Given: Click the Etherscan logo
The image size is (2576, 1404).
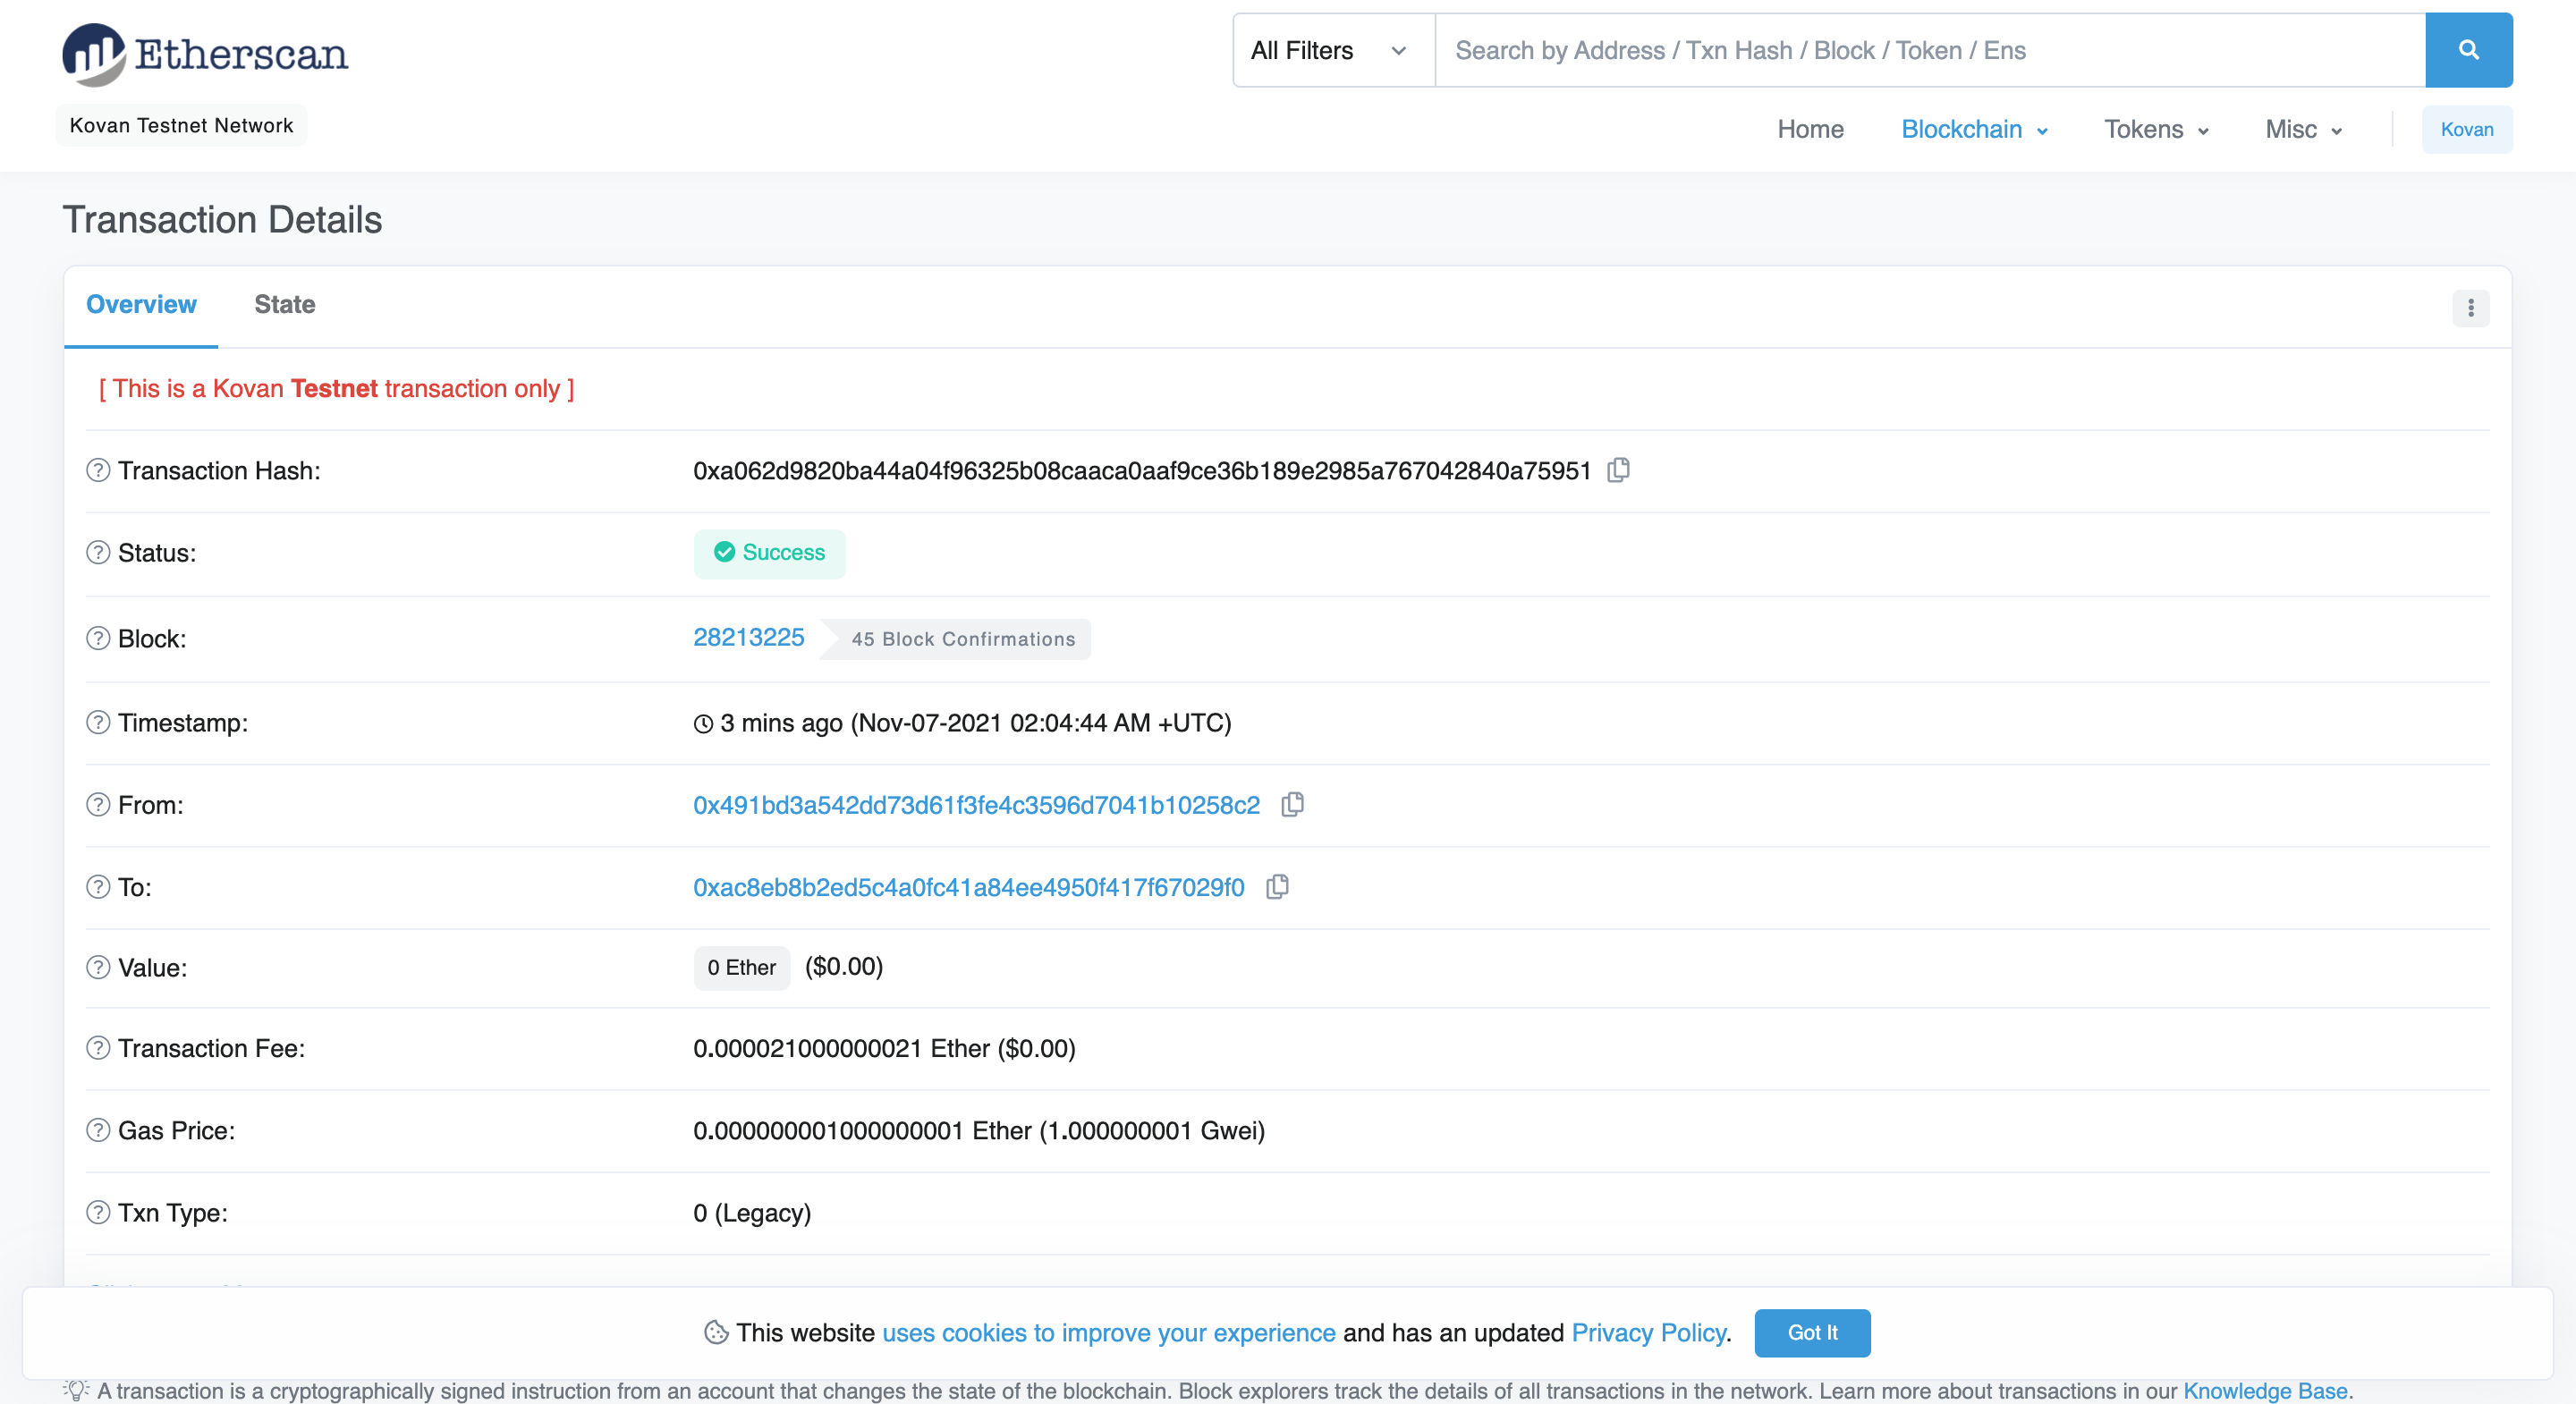Looking at the screenshot, I should pos(205,54).
